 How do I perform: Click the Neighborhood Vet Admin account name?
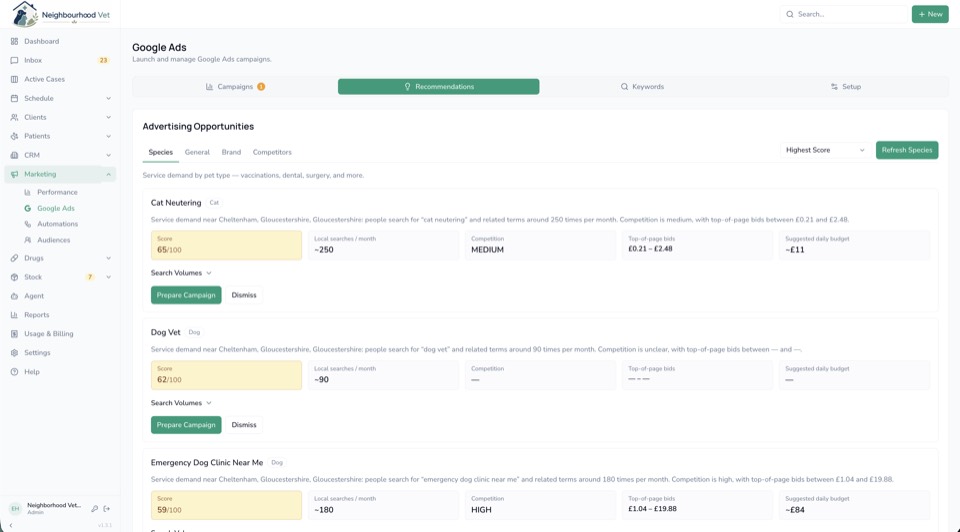[54, 508]
